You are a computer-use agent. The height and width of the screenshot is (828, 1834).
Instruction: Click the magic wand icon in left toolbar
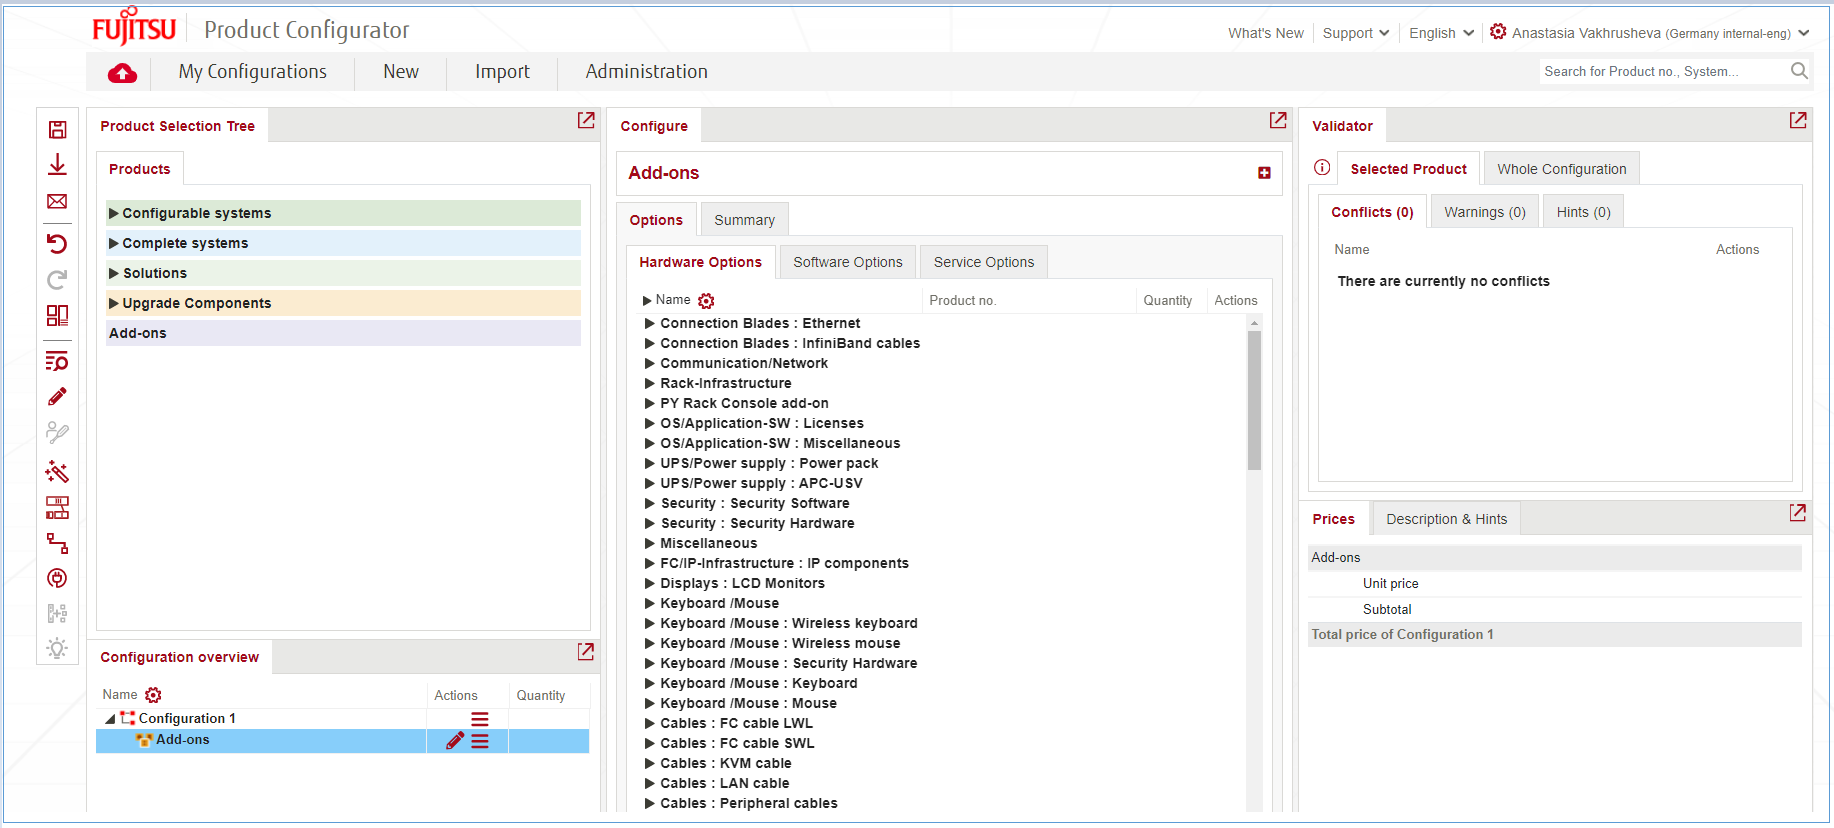57,471
